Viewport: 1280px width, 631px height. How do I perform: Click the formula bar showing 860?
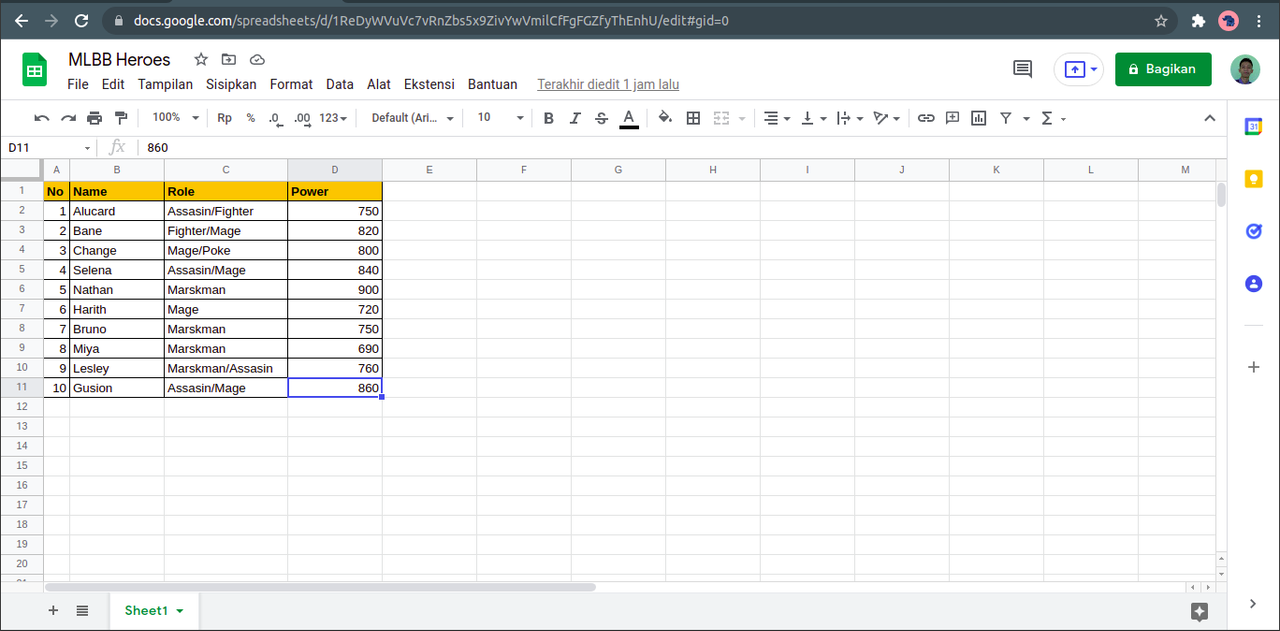[680, 147]
